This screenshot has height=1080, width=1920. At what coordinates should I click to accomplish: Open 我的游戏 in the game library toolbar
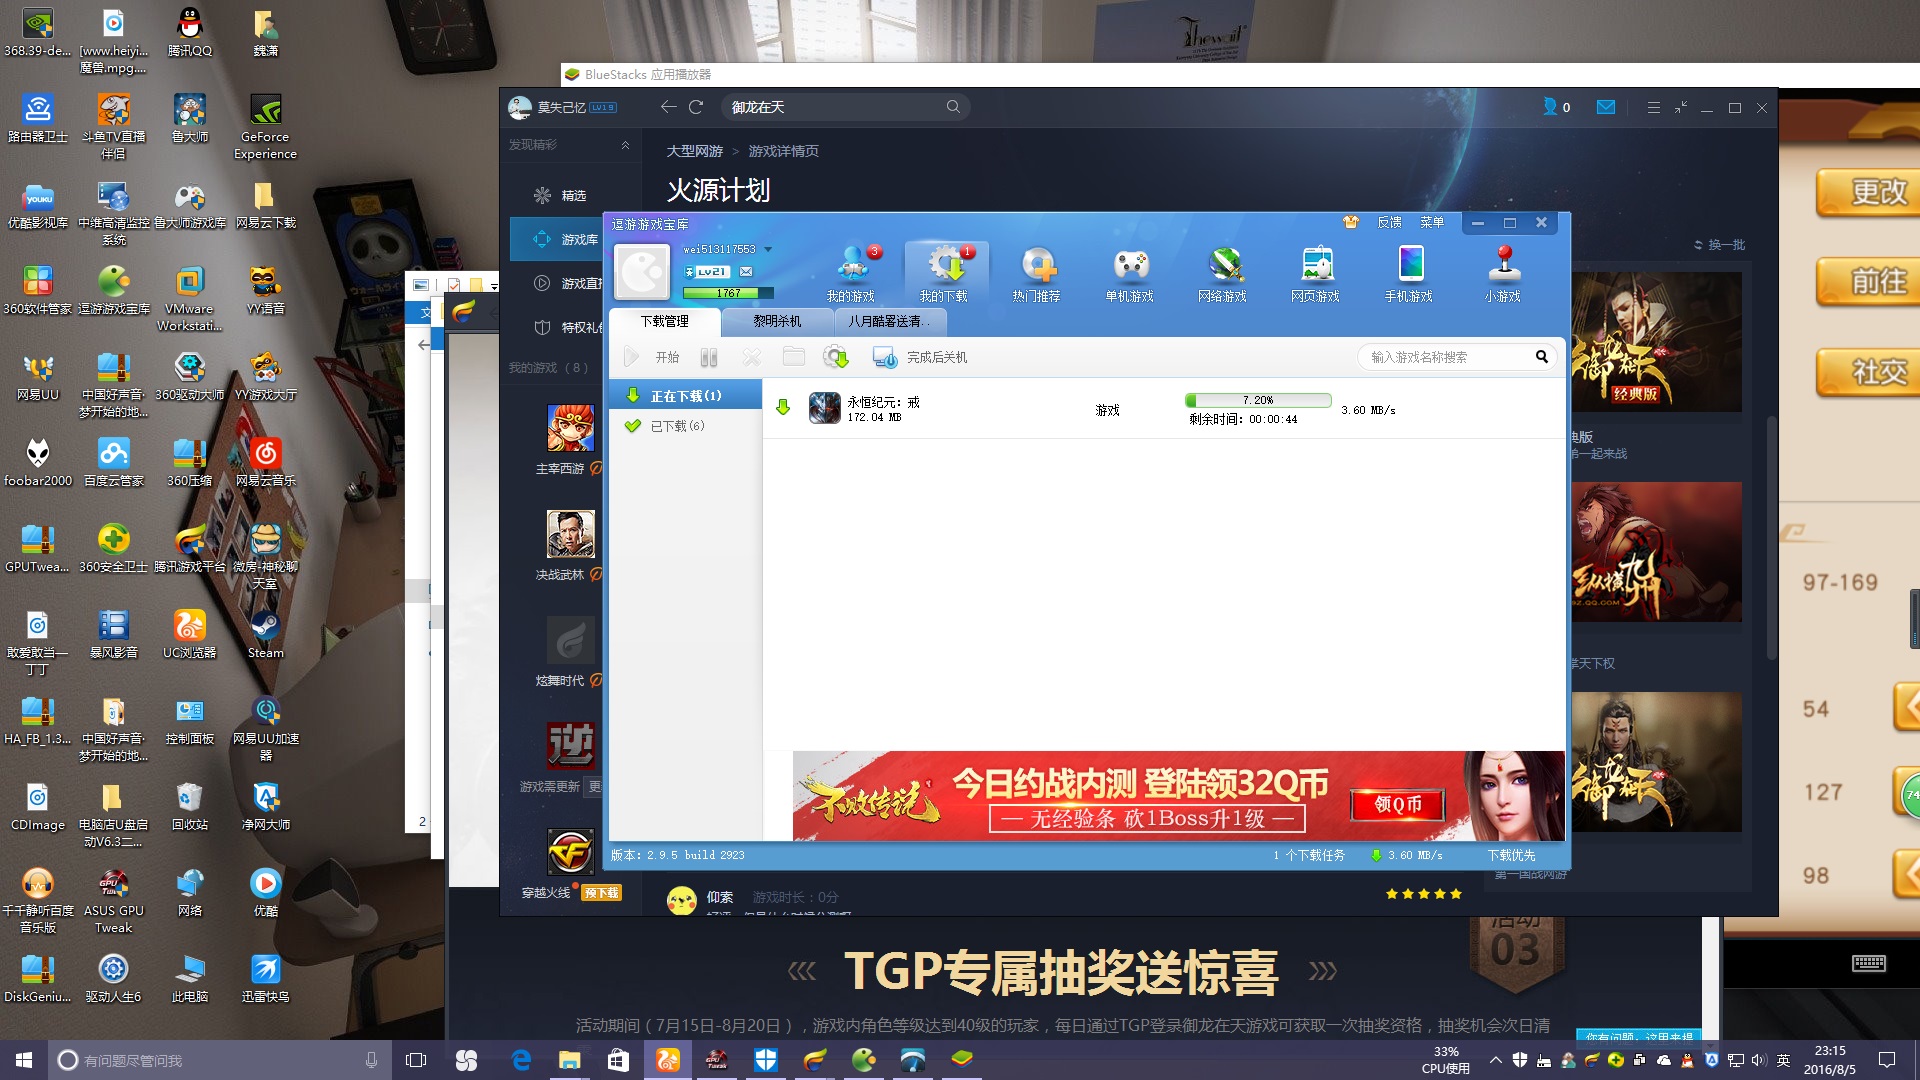[851, 273]
